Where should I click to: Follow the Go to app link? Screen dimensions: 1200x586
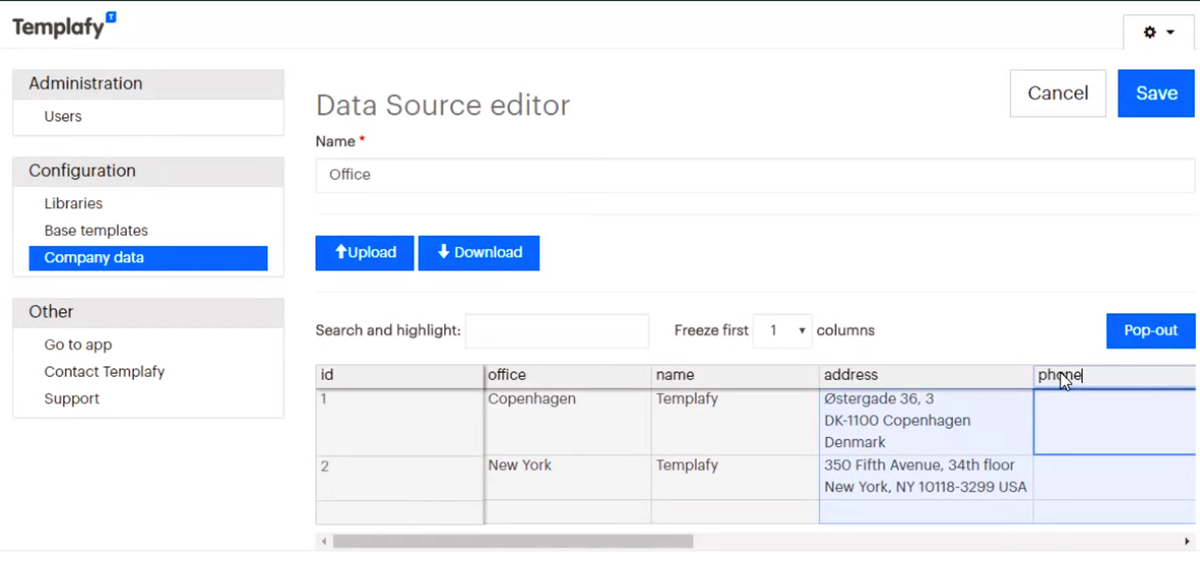pyautogui.click(x=78, y=345)
